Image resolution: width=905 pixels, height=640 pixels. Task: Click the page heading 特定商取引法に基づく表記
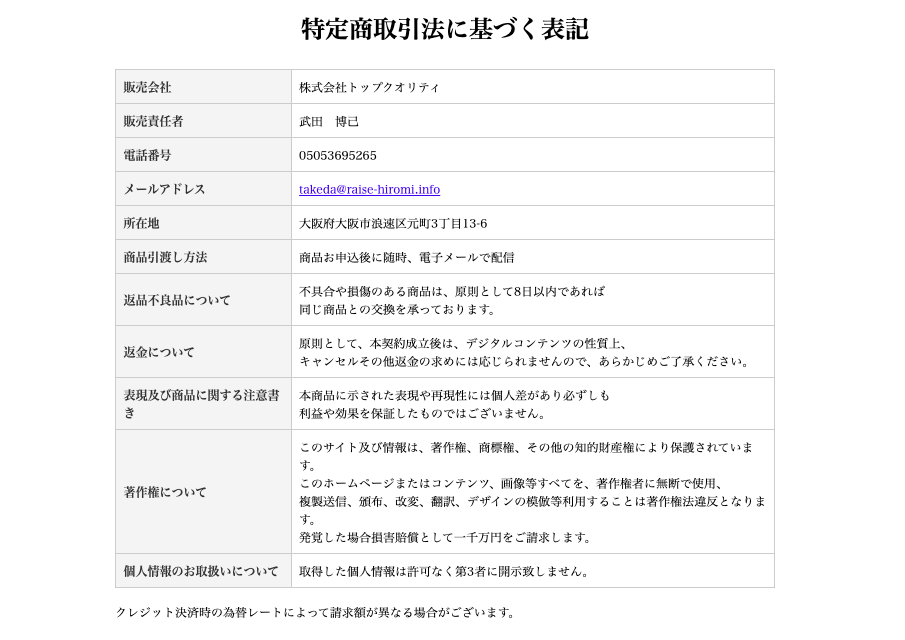click(x=445, y=29)
